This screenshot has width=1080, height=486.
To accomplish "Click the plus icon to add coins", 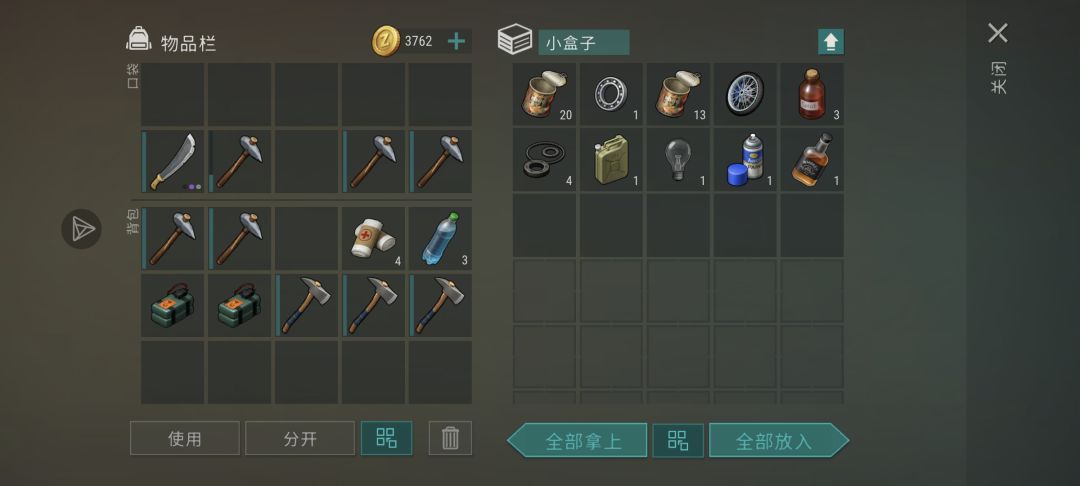I will (456, 41).
